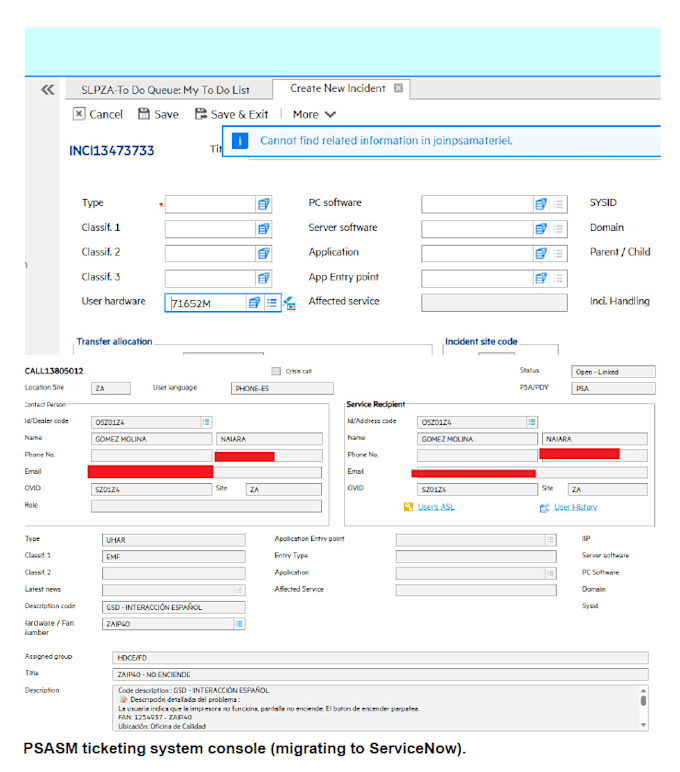
Task: Open list icon for Application field
Action: pyautogui.click(x=558, y=253)
